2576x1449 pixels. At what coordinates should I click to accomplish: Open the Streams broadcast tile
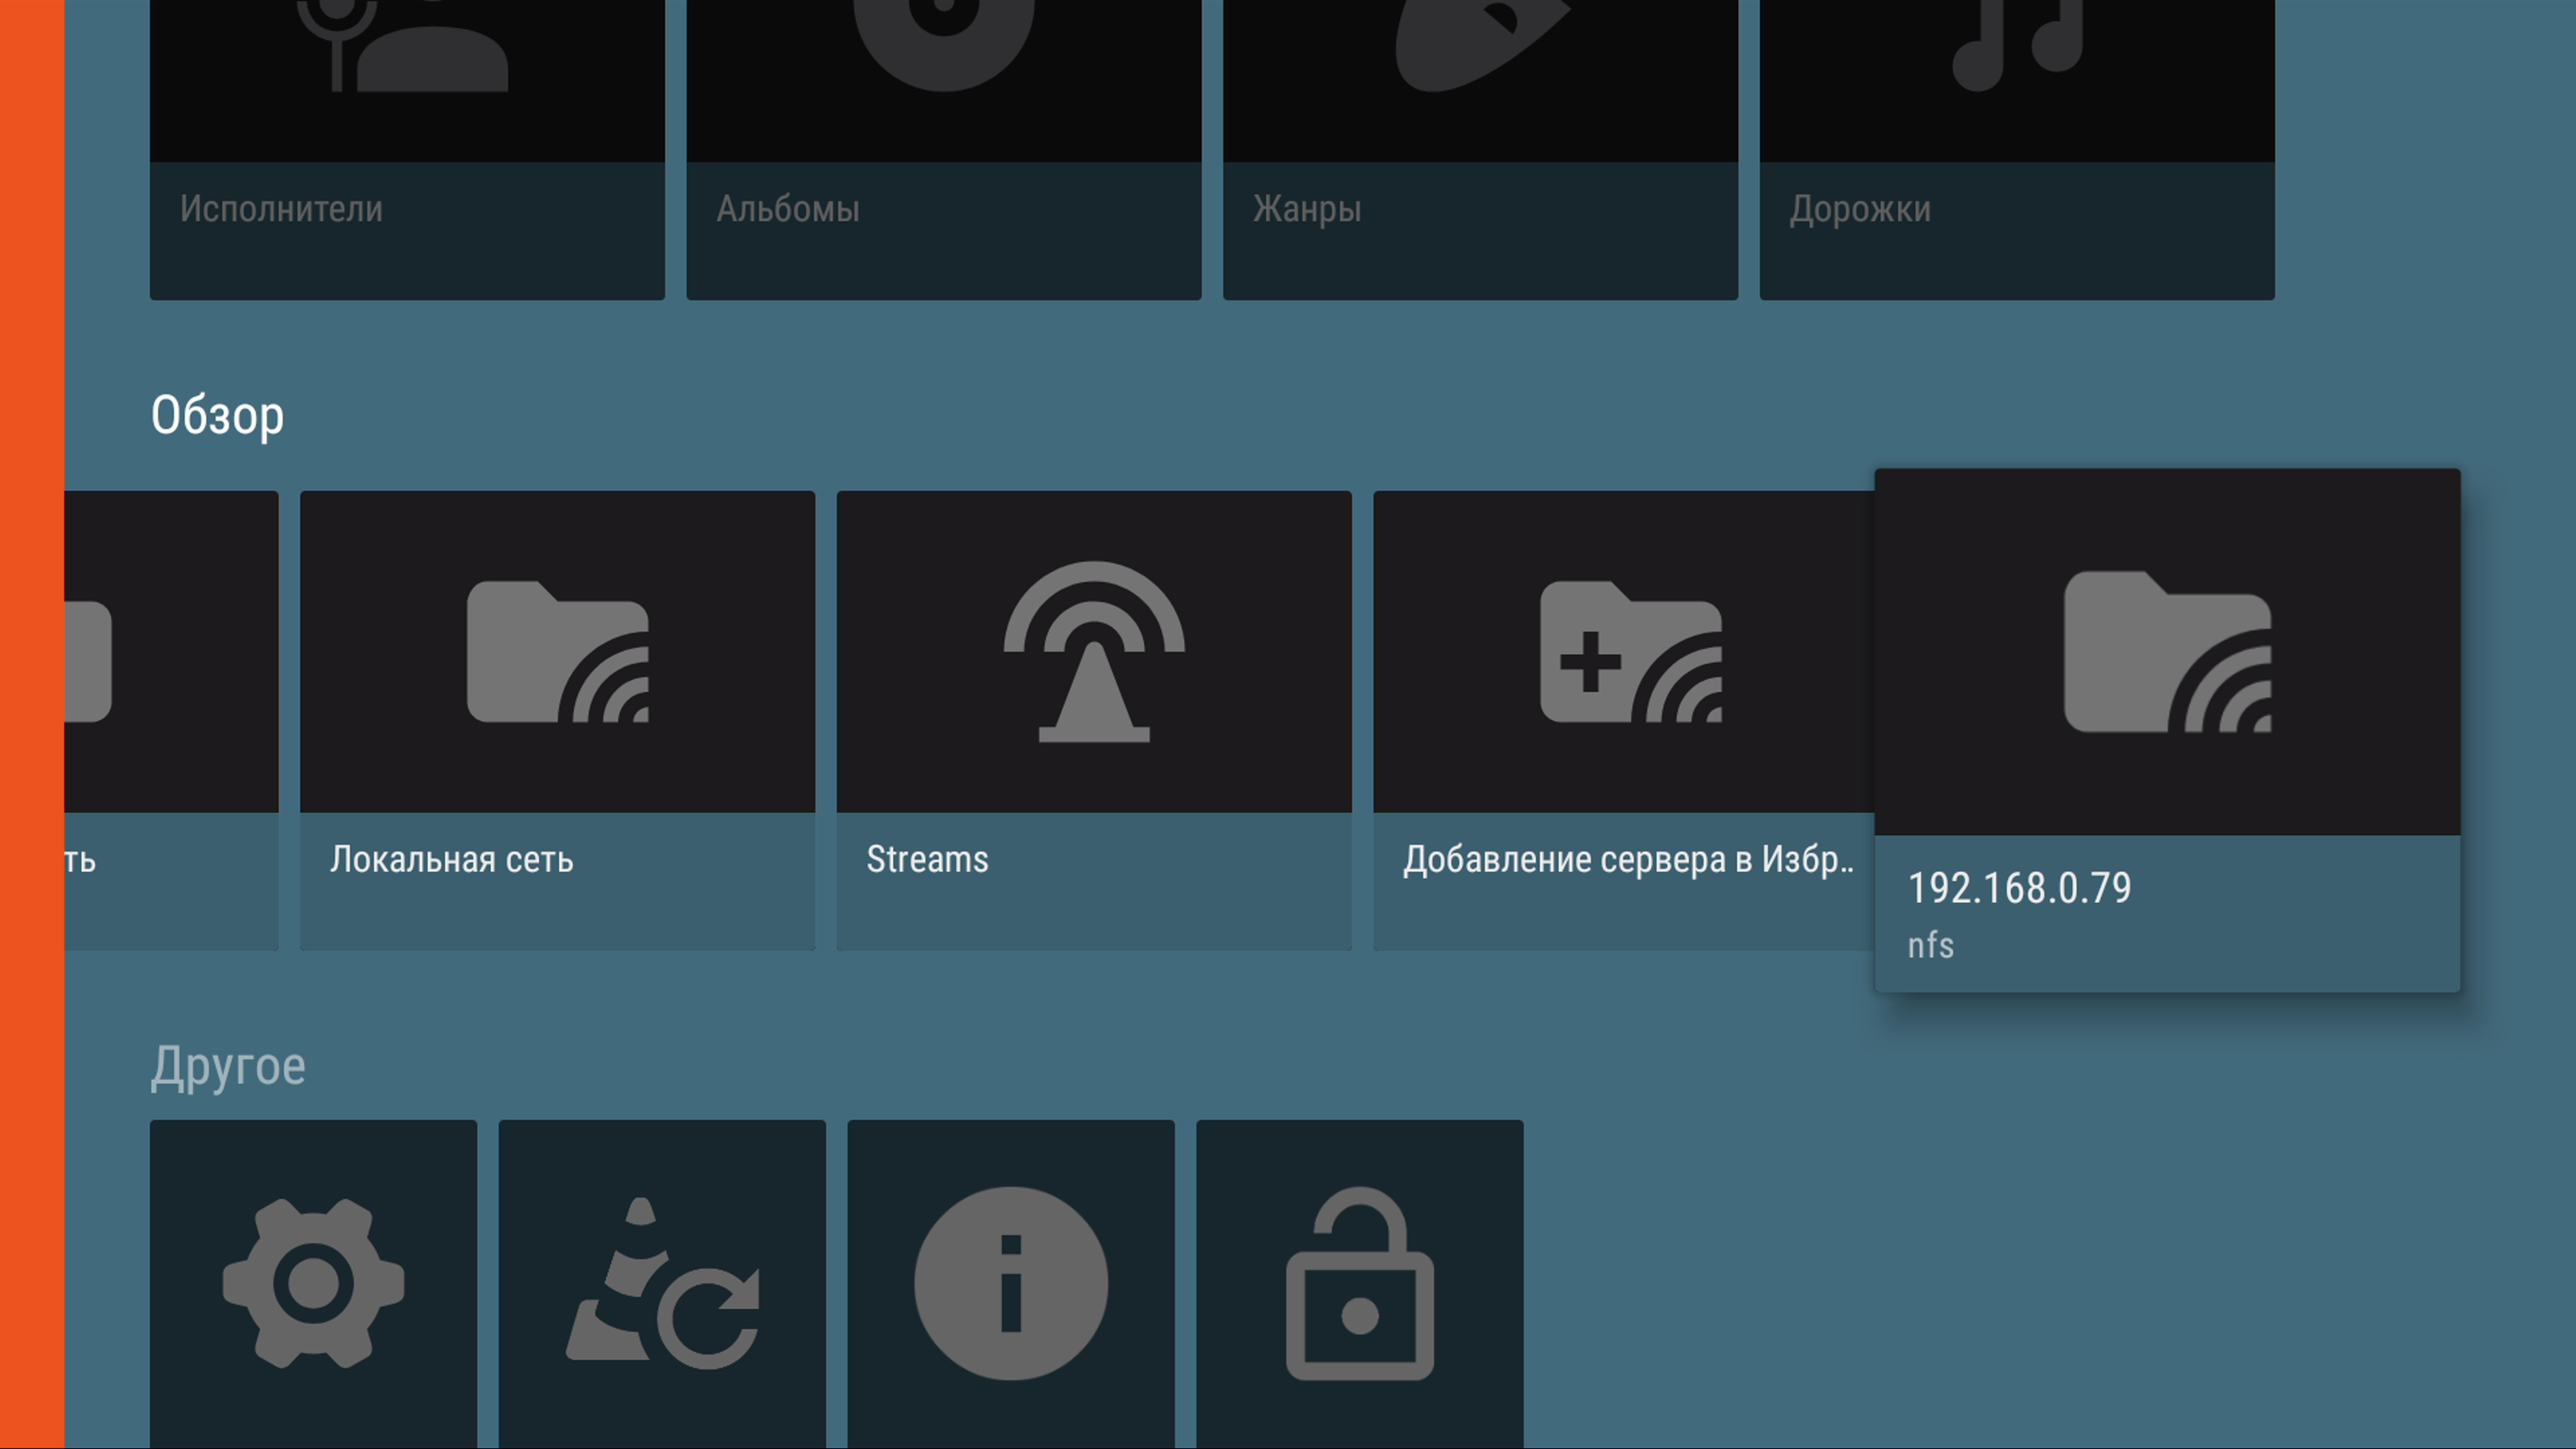[1094, 652]
